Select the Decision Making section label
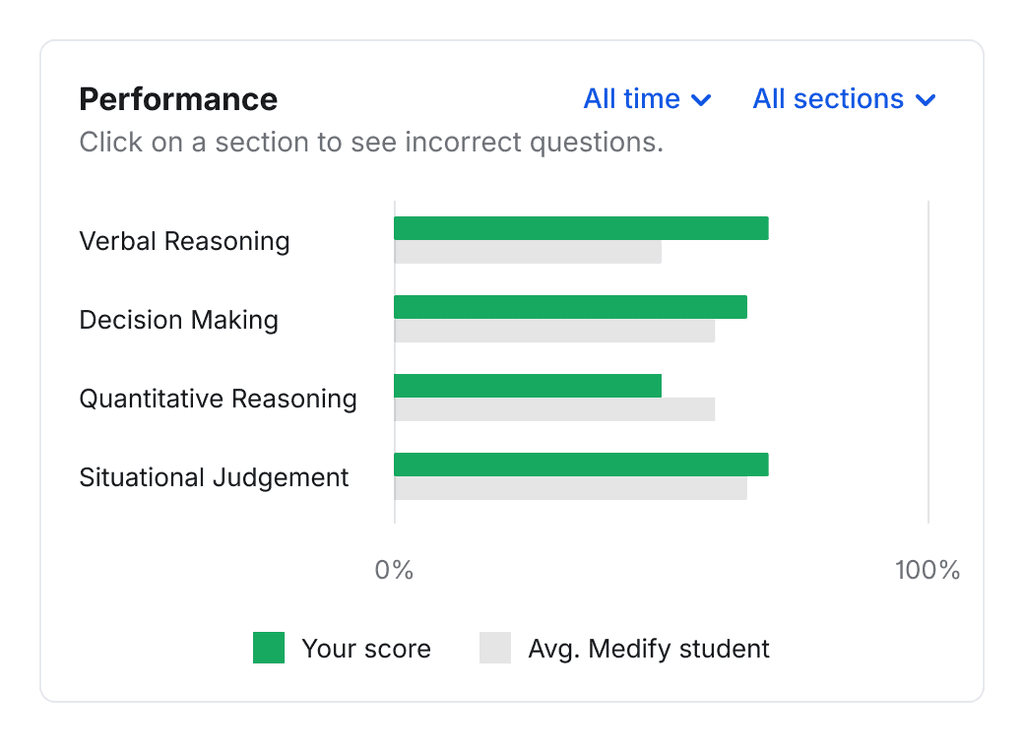 click(178, 320)
